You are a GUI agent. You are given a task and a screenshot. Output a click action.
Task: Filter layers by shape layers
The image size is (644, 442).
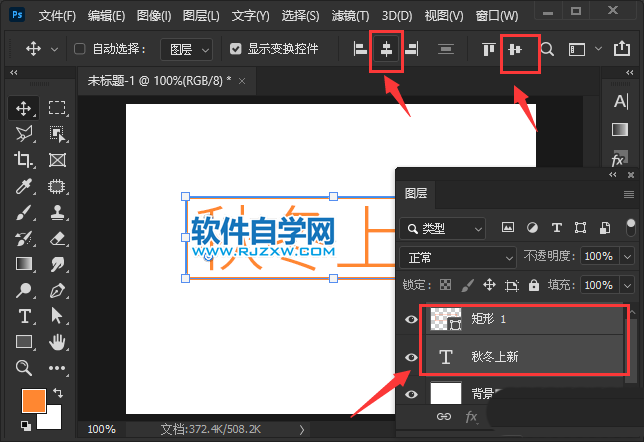(580, 228)
